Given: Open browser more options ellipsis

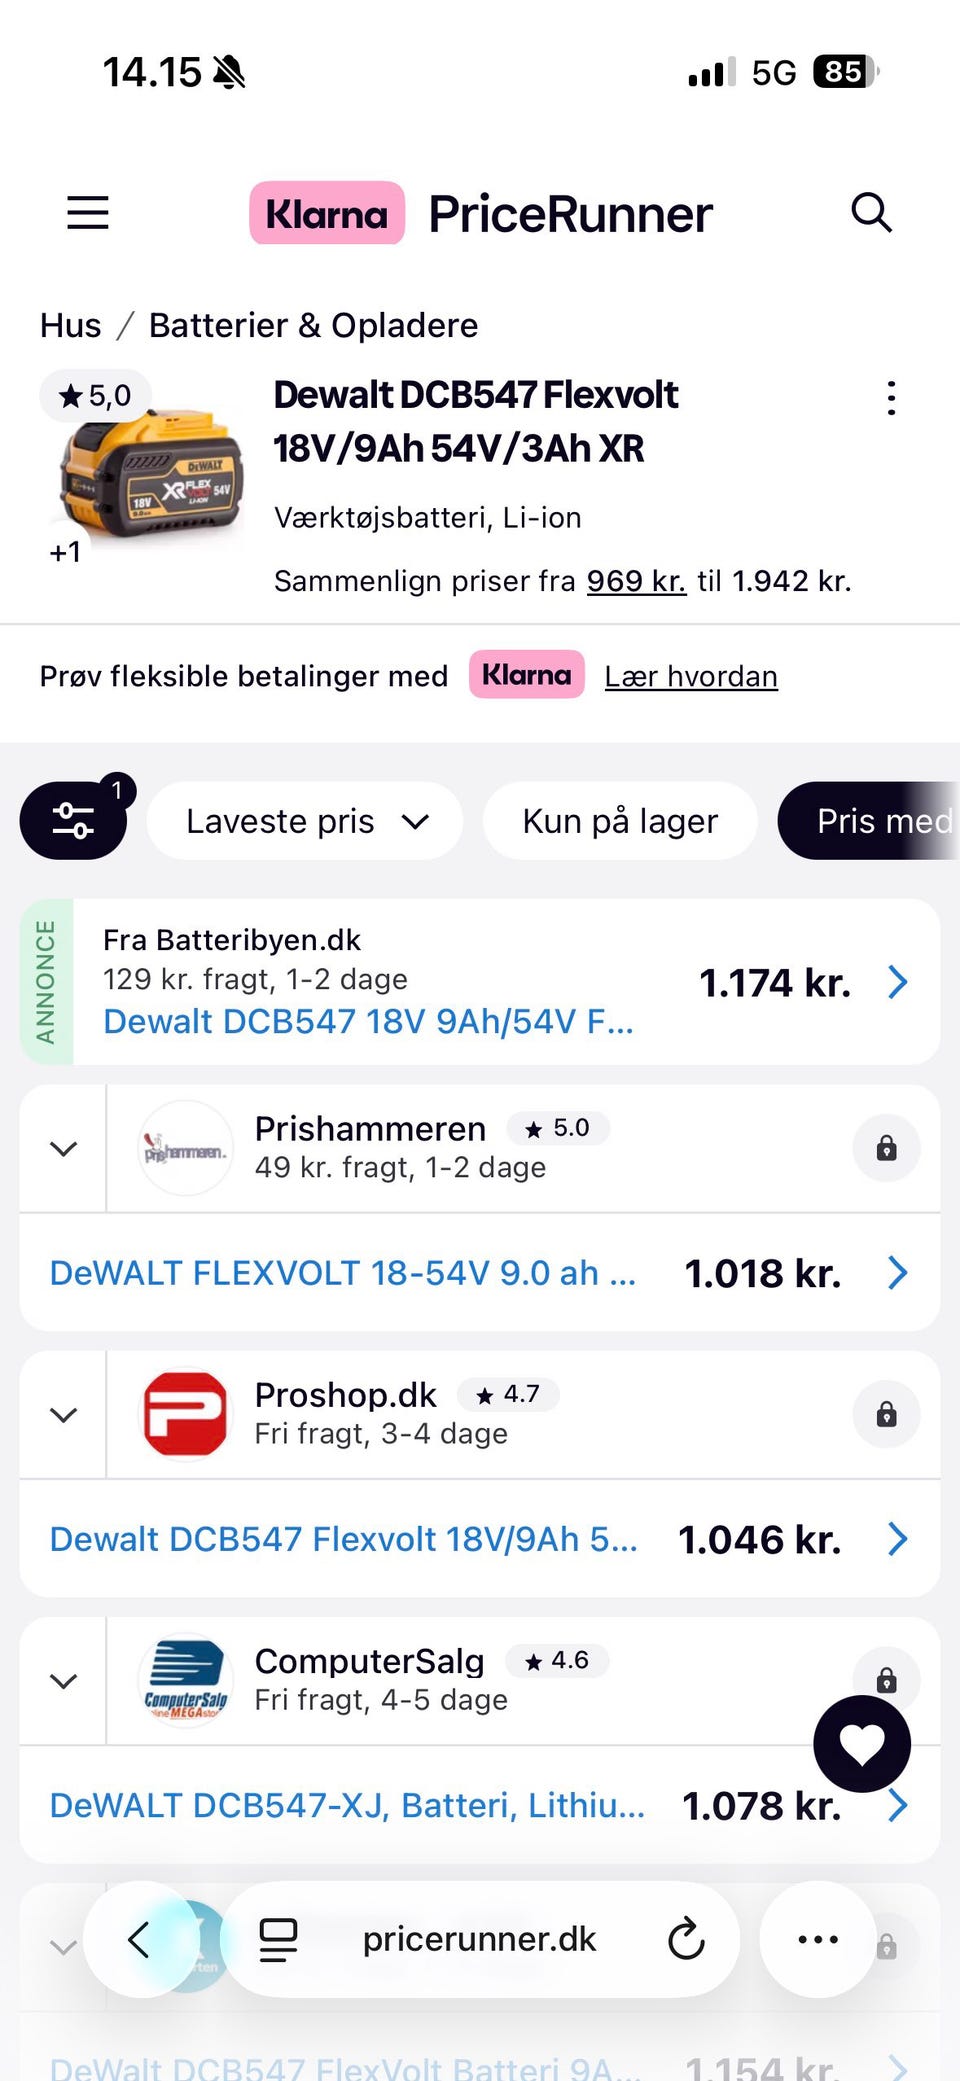Looking at the screenshot, I should (x=818, y=1939).
